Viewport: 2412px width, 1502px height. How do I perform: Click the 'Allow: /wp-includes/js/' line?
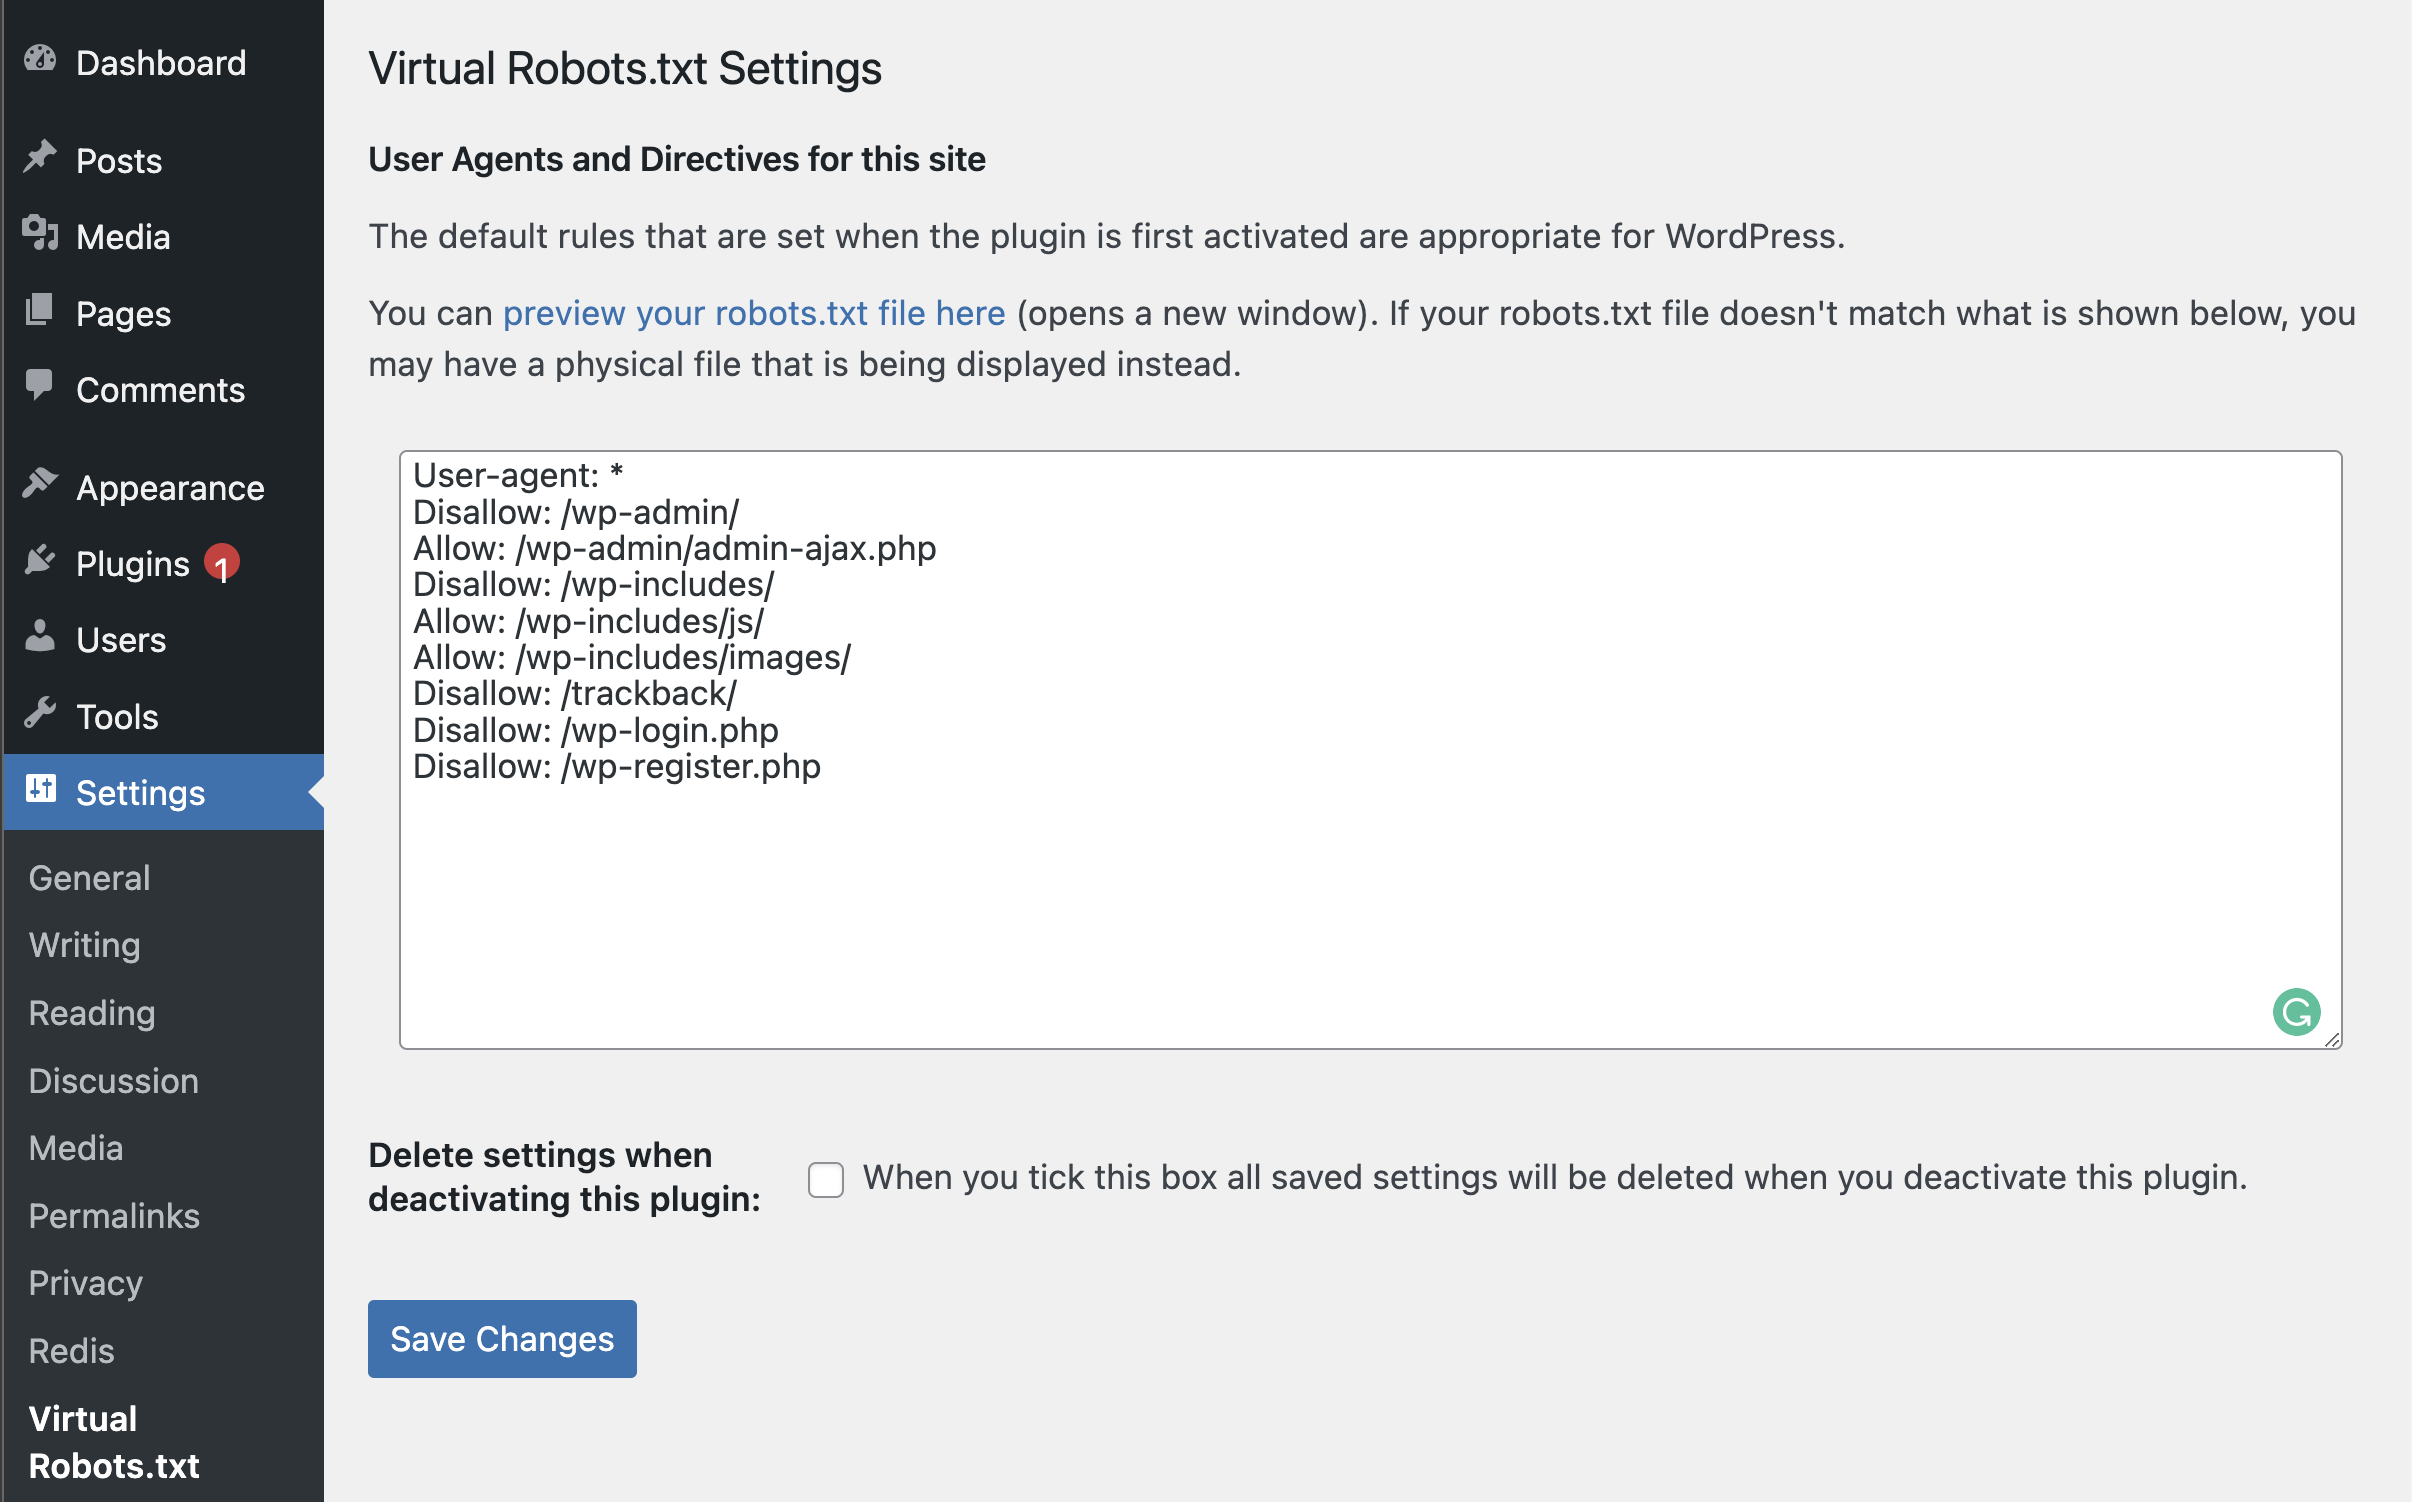(x=589, y=621)
